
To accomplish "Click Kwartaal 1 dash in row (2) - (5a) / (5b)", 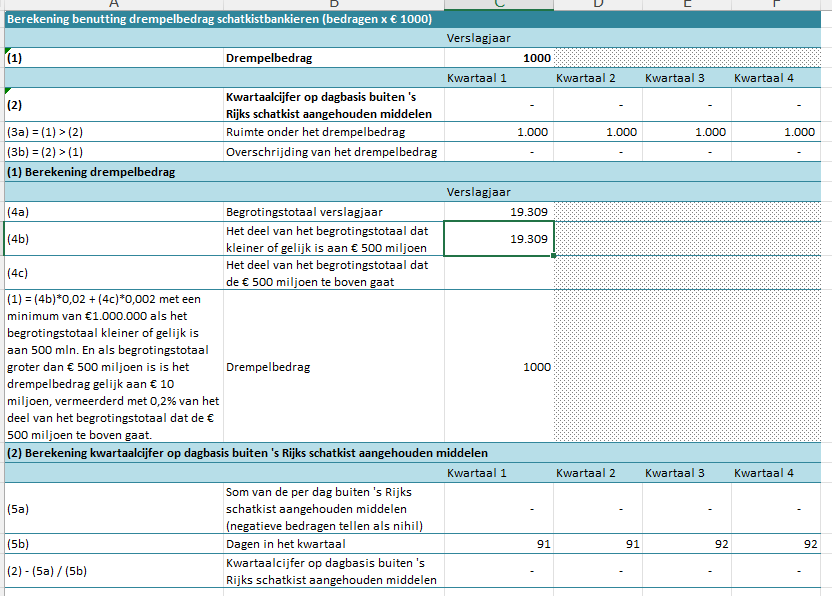I will point(499,571).
